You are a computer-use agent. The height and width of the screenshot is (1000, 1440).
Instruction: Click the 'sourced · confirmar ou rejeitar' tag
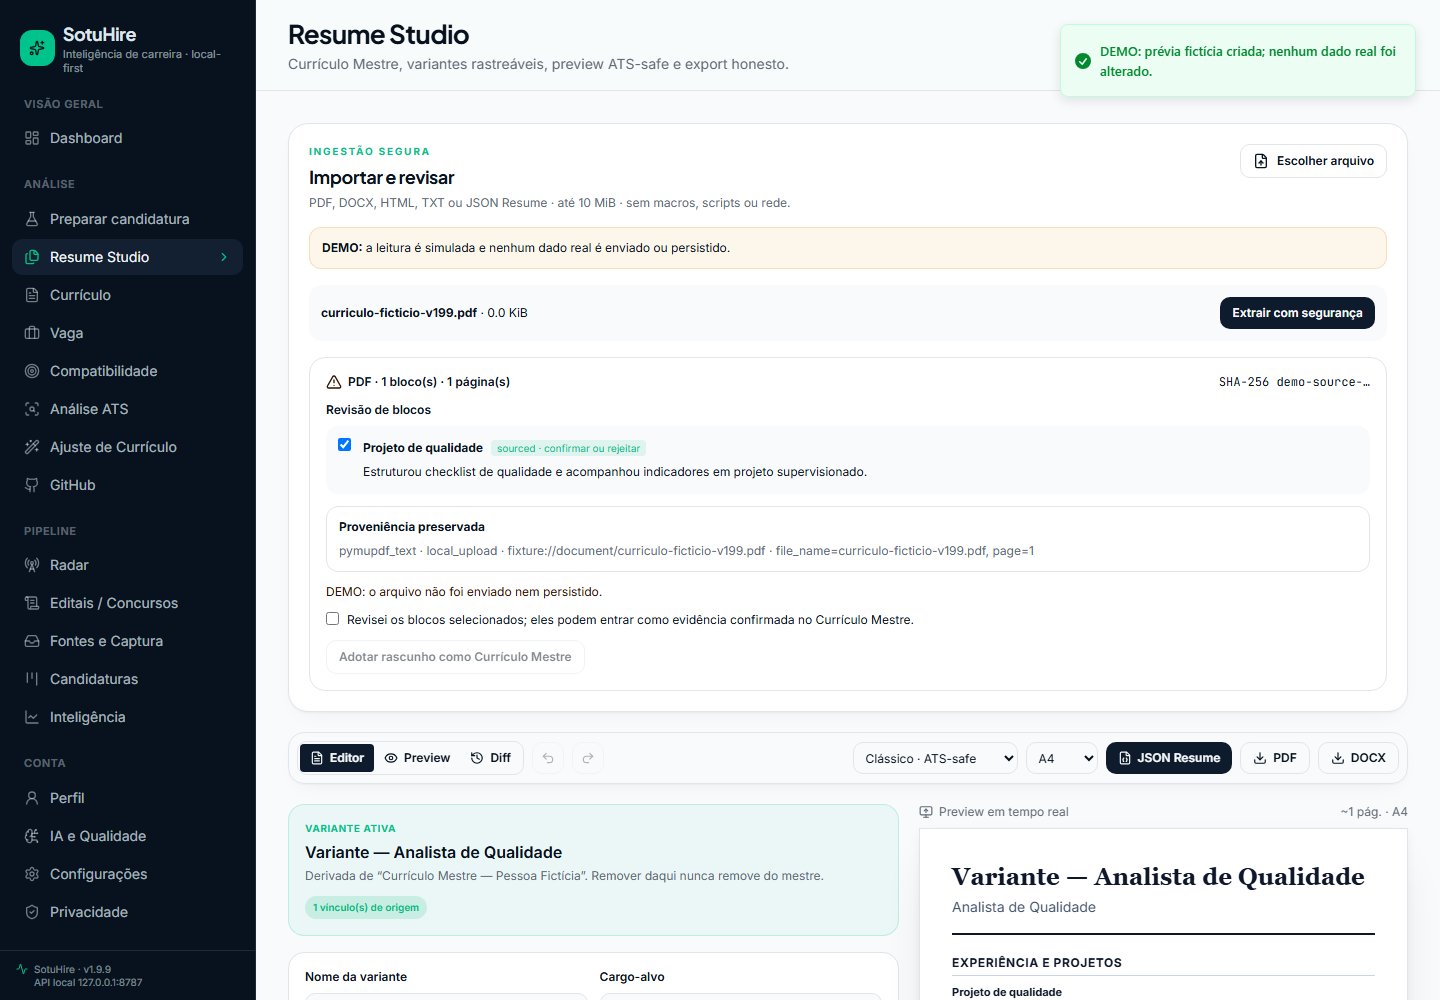[568, 448]
